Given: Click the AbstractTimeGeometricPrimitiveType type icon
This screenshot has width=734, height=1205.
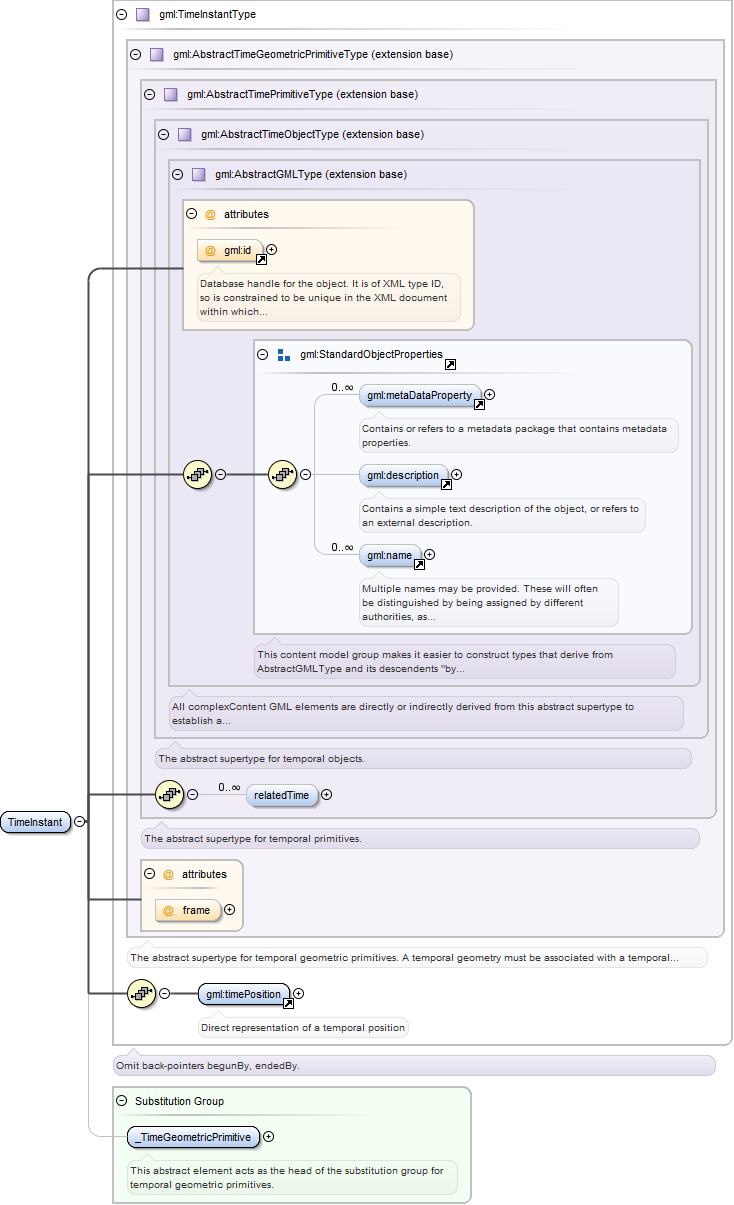Looking at the screenshot, I should [x=156, y=54].
